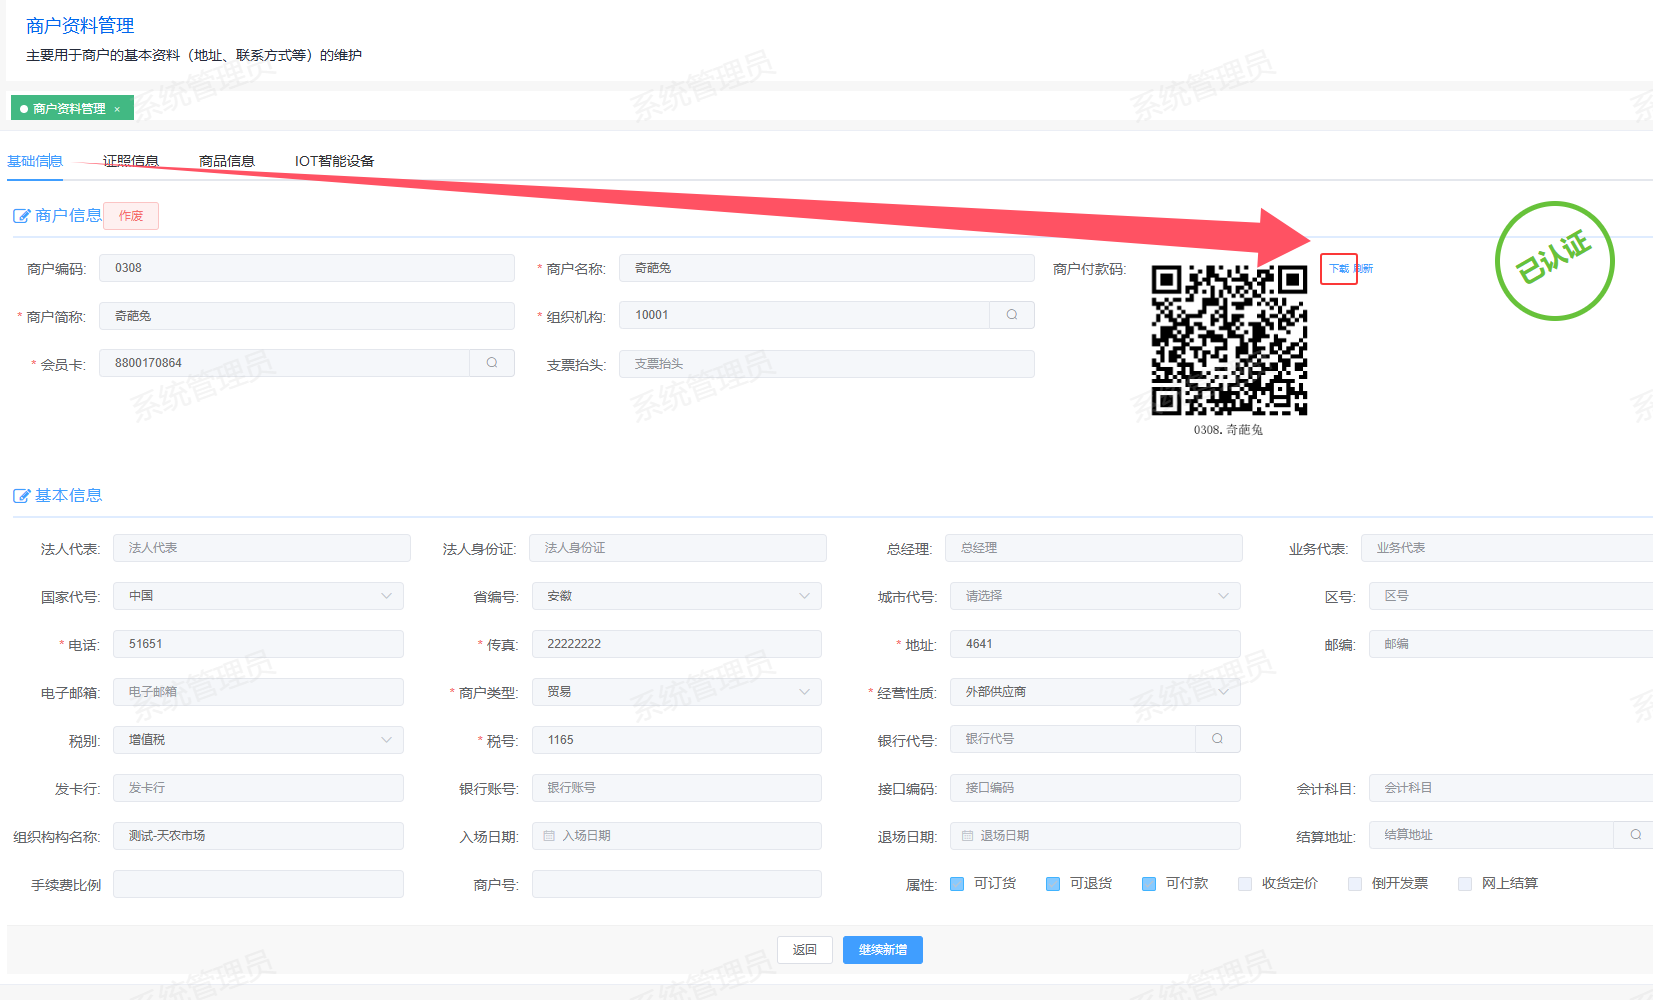Click the 商户资料管理 page title
Image resolution: width=1653 pixels, height=1000 pixels.
[x=80, y=26]
